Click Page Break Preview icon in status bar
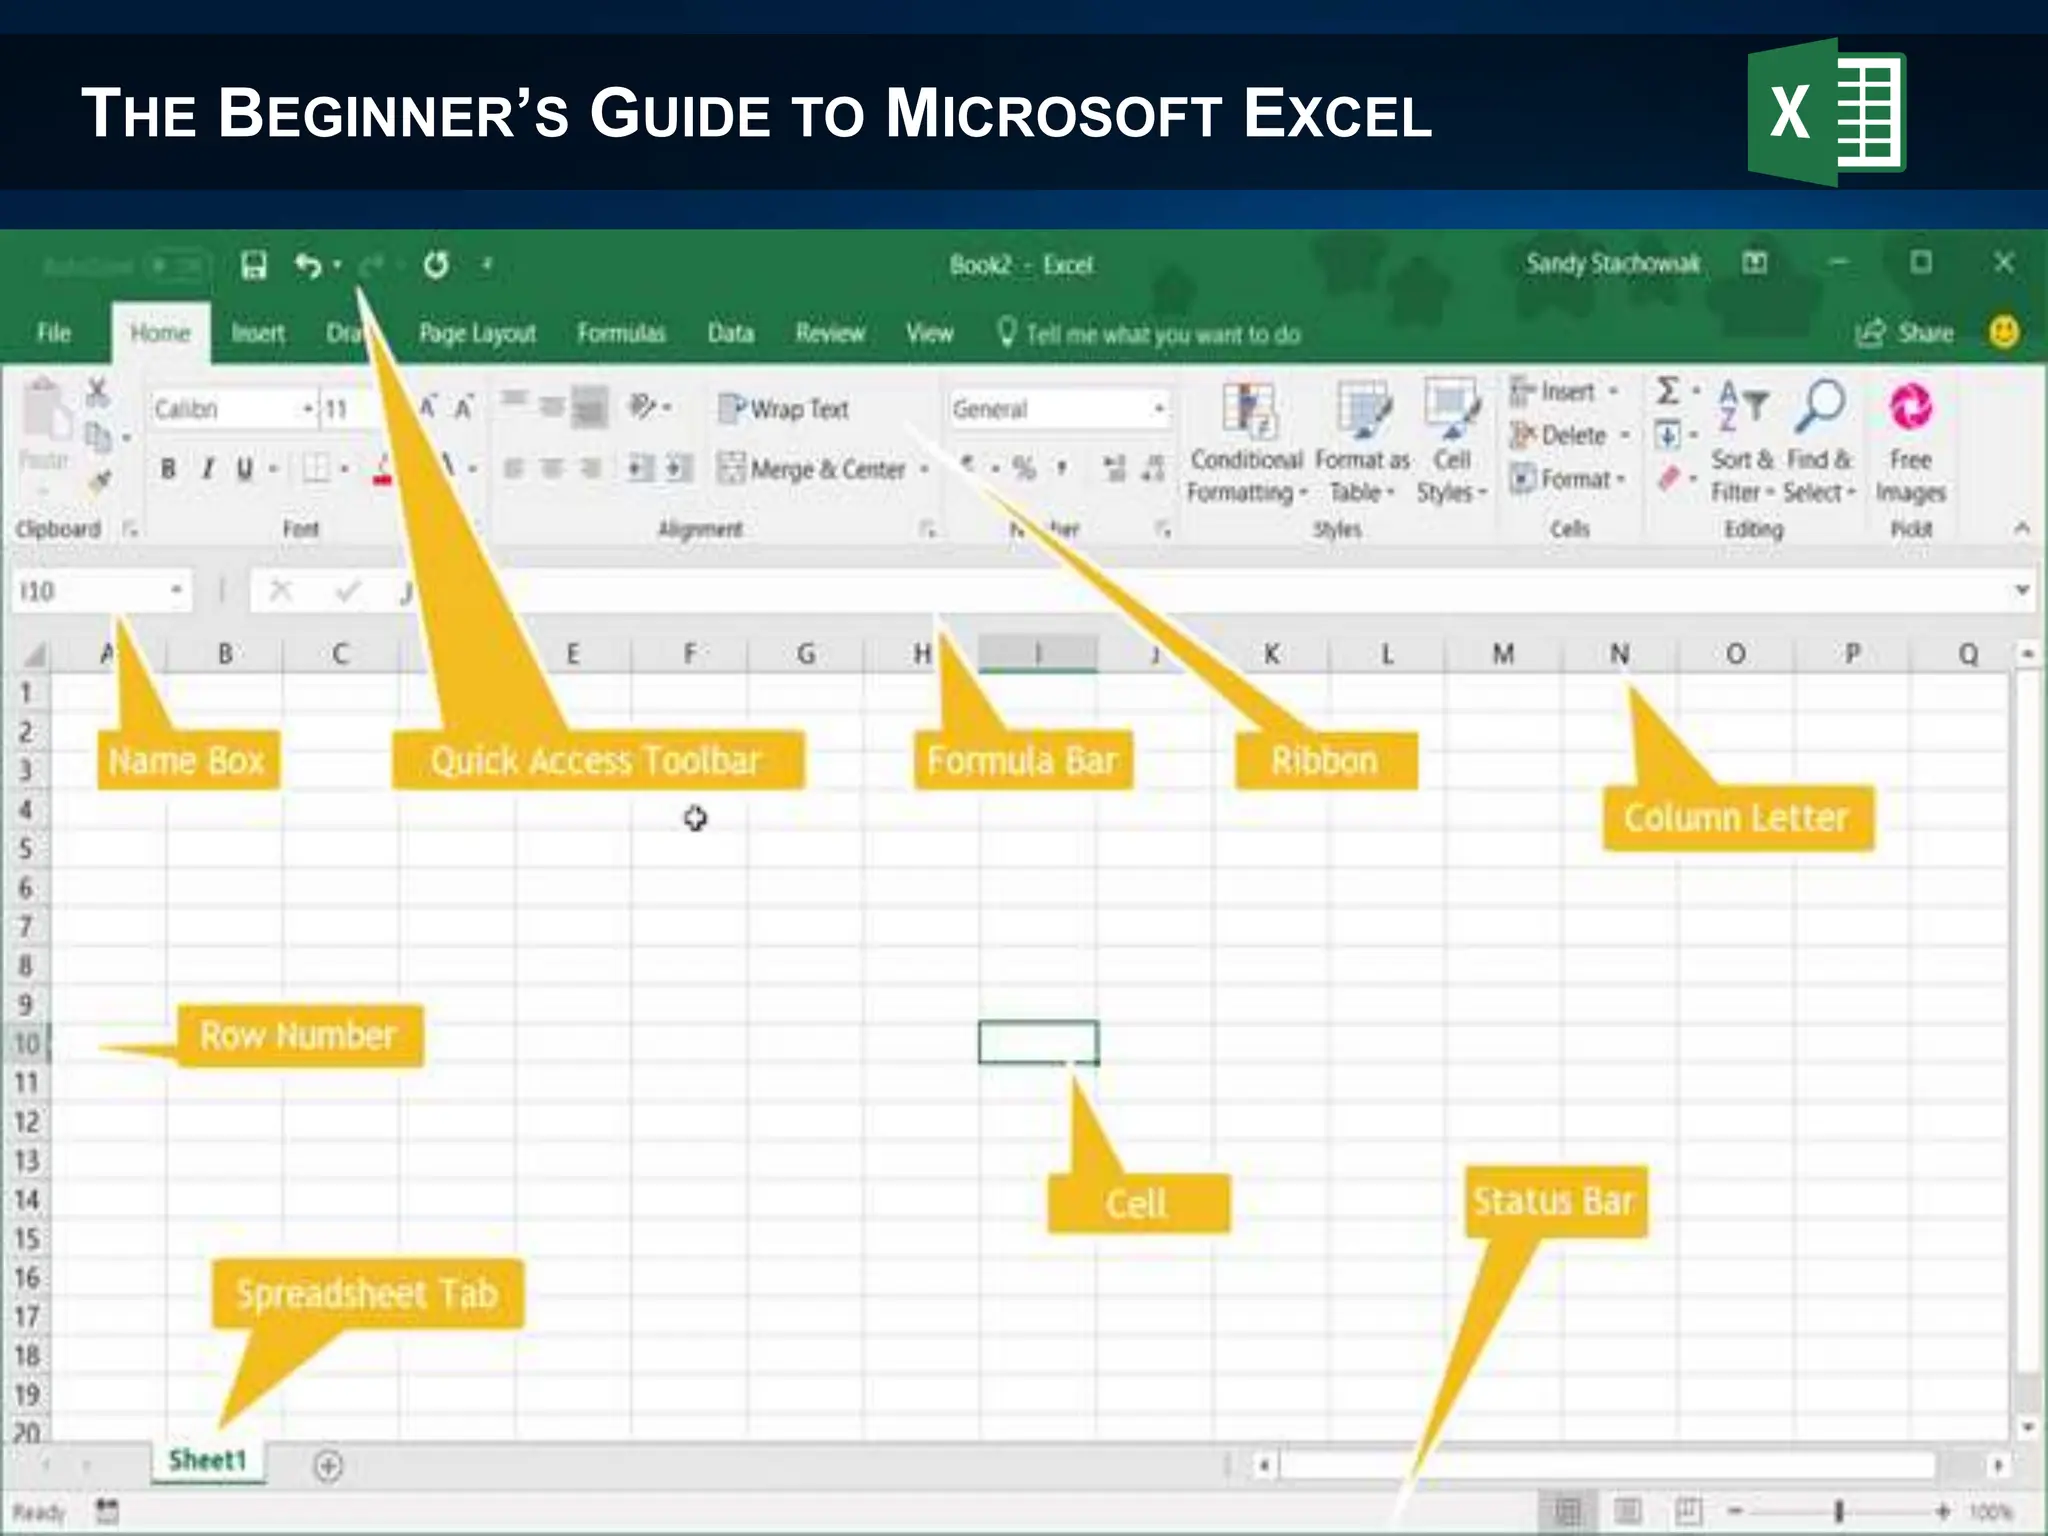Viewport: 2048px width, 1536px height. click(x=1688, y=1511)
